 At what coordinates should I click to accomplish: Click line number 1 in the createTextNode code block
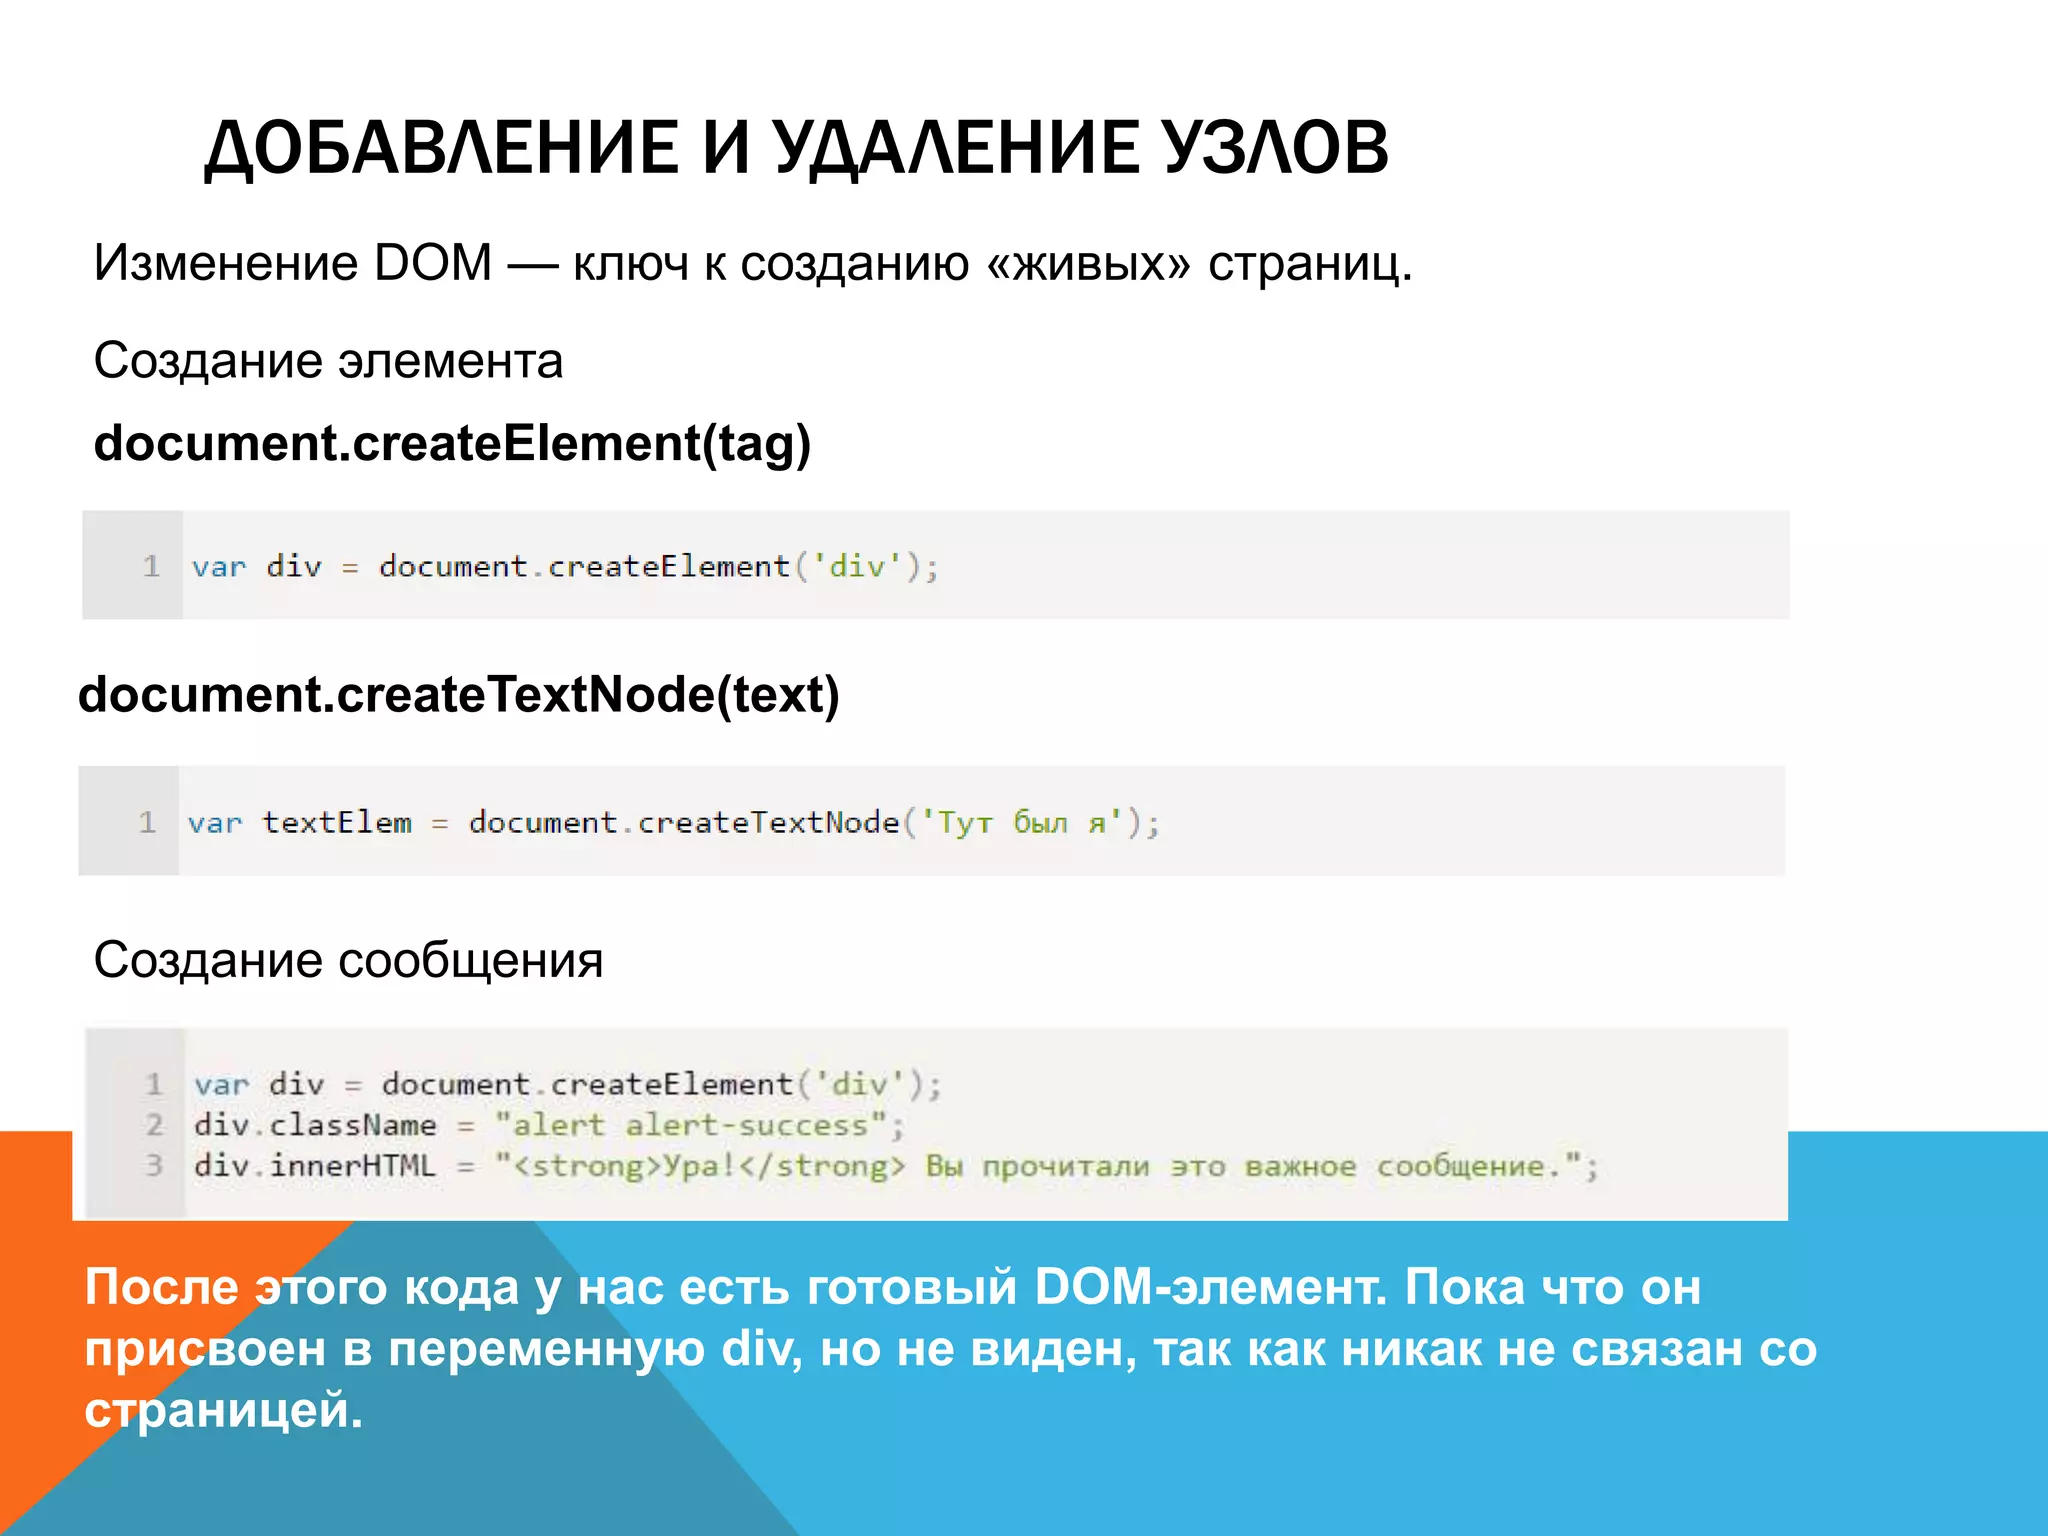coord(148,823)
